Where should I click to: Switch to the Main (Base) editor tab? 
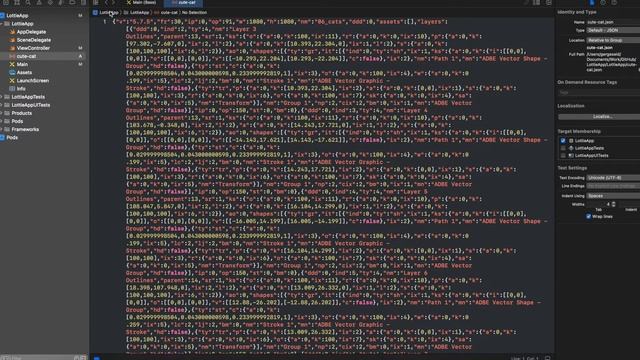[x=142, y=2]
